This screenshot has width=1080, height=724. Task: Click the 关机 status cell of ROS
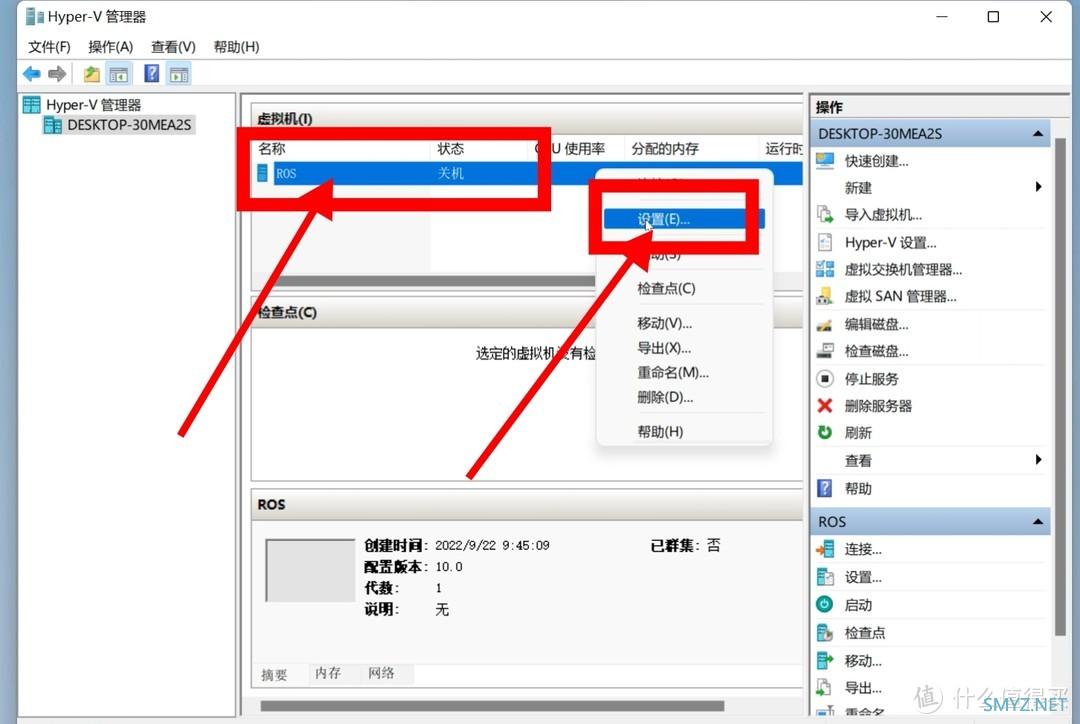[450, 173]
